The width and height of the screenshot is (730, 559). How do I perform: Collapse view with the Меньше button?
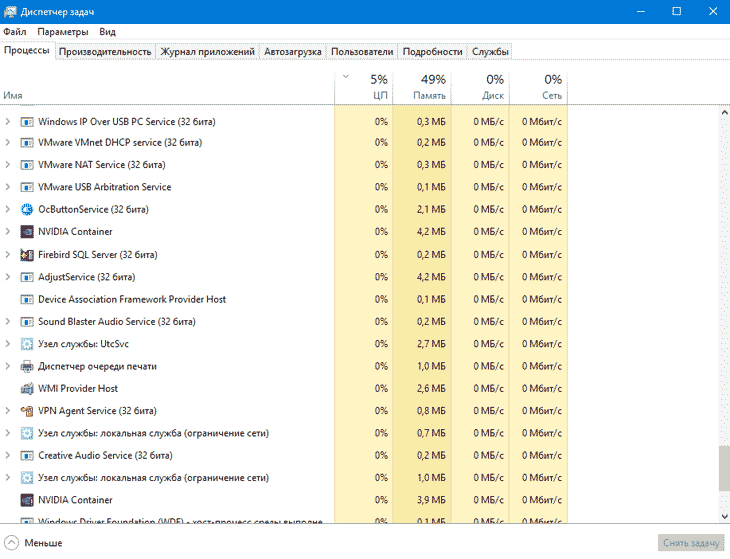pos(34,543)
